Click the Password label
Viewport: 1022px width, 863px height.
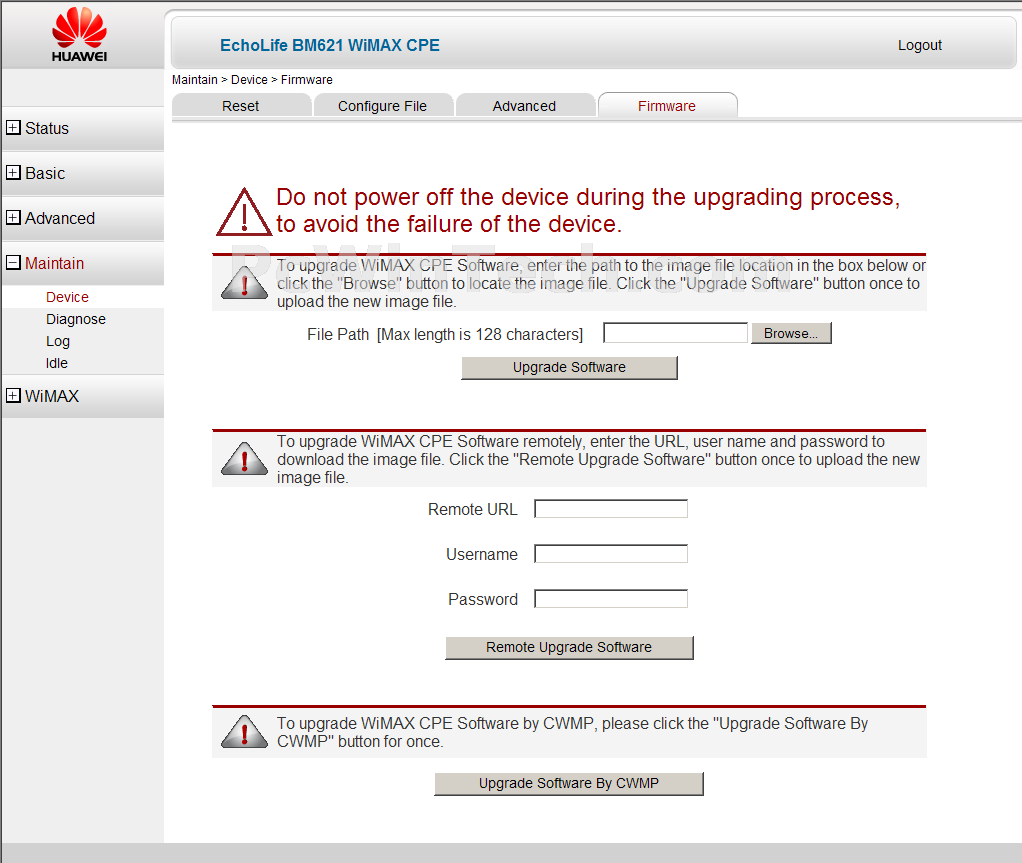tap(483, 600)
